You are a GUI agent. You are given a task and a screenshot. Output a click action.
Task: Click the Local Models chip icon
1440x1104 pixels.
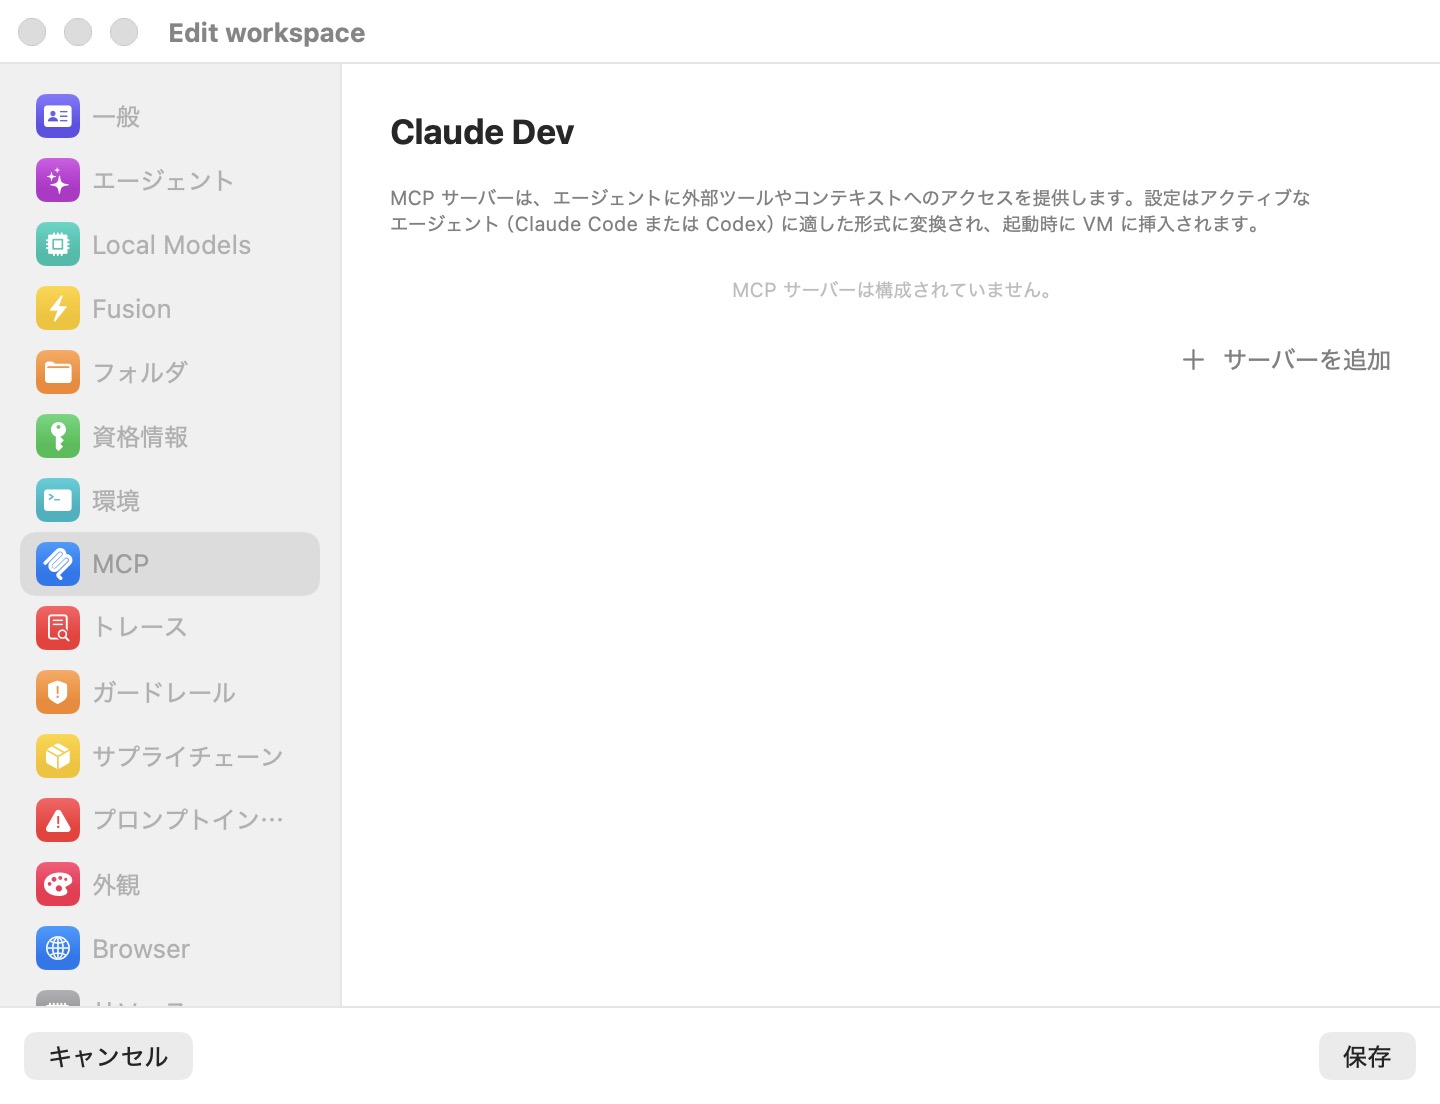point(58,244)
